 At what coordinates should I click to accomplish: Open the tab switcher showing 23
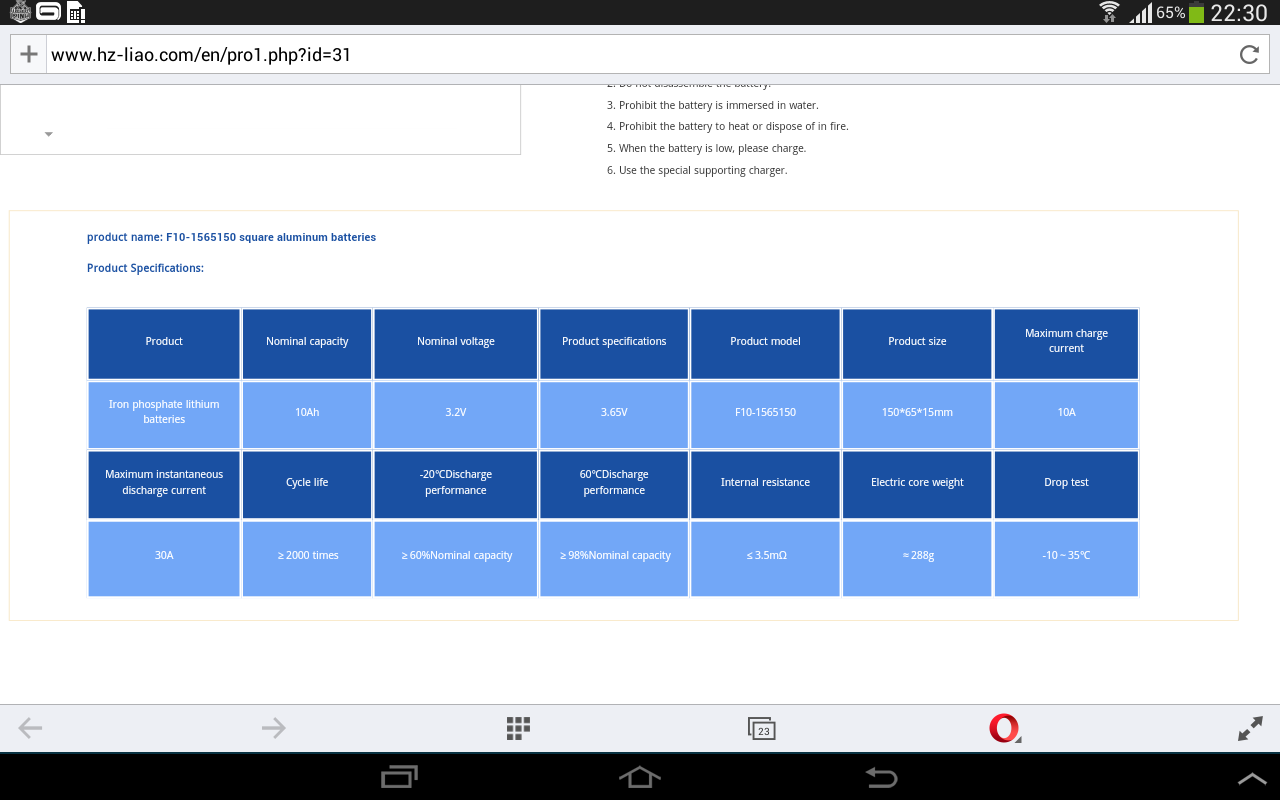(x=762, y=729)
